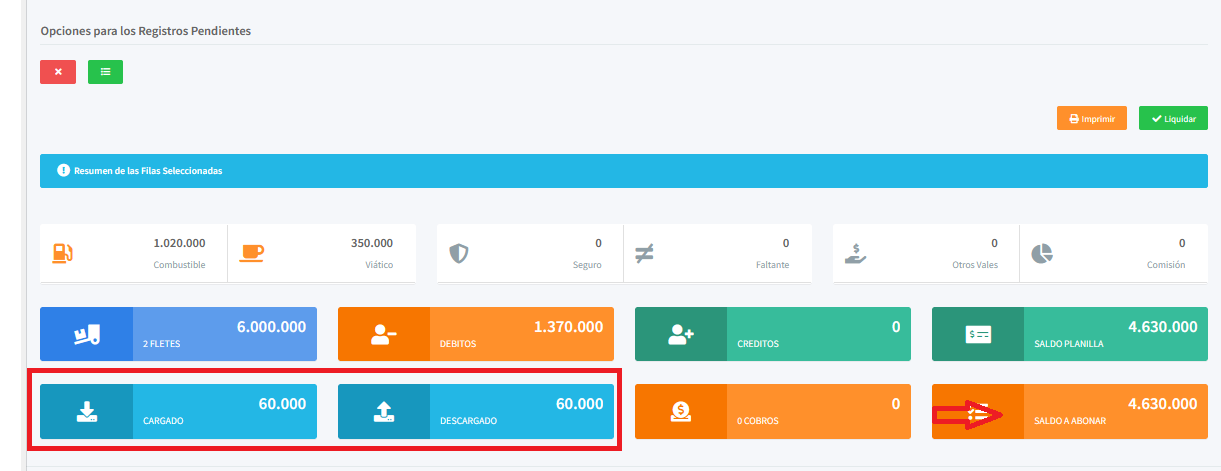Image resolution: width=1221 pixels, height=471 pixels.
Task: Click the Comisión pie chart icon
Action: 1042,254
